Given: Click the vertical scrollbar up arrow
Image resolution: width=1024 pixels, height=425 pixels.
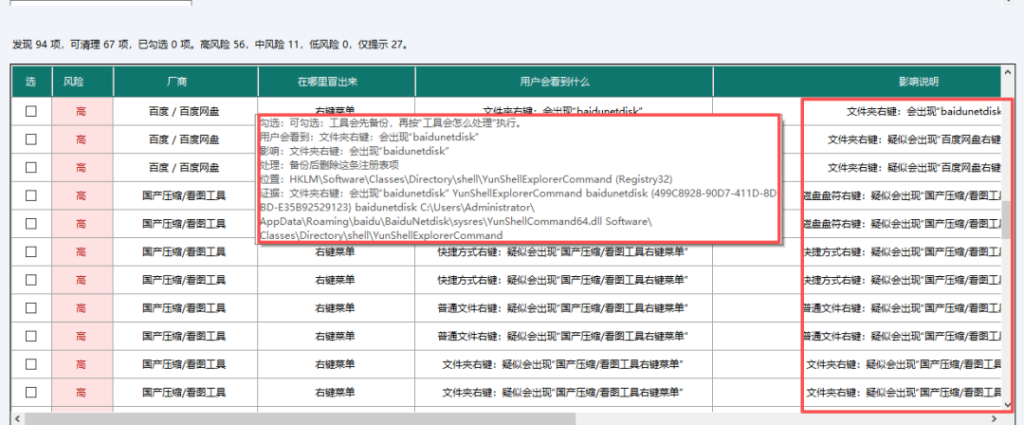Looking at the screenshot, I should 1008,71.
